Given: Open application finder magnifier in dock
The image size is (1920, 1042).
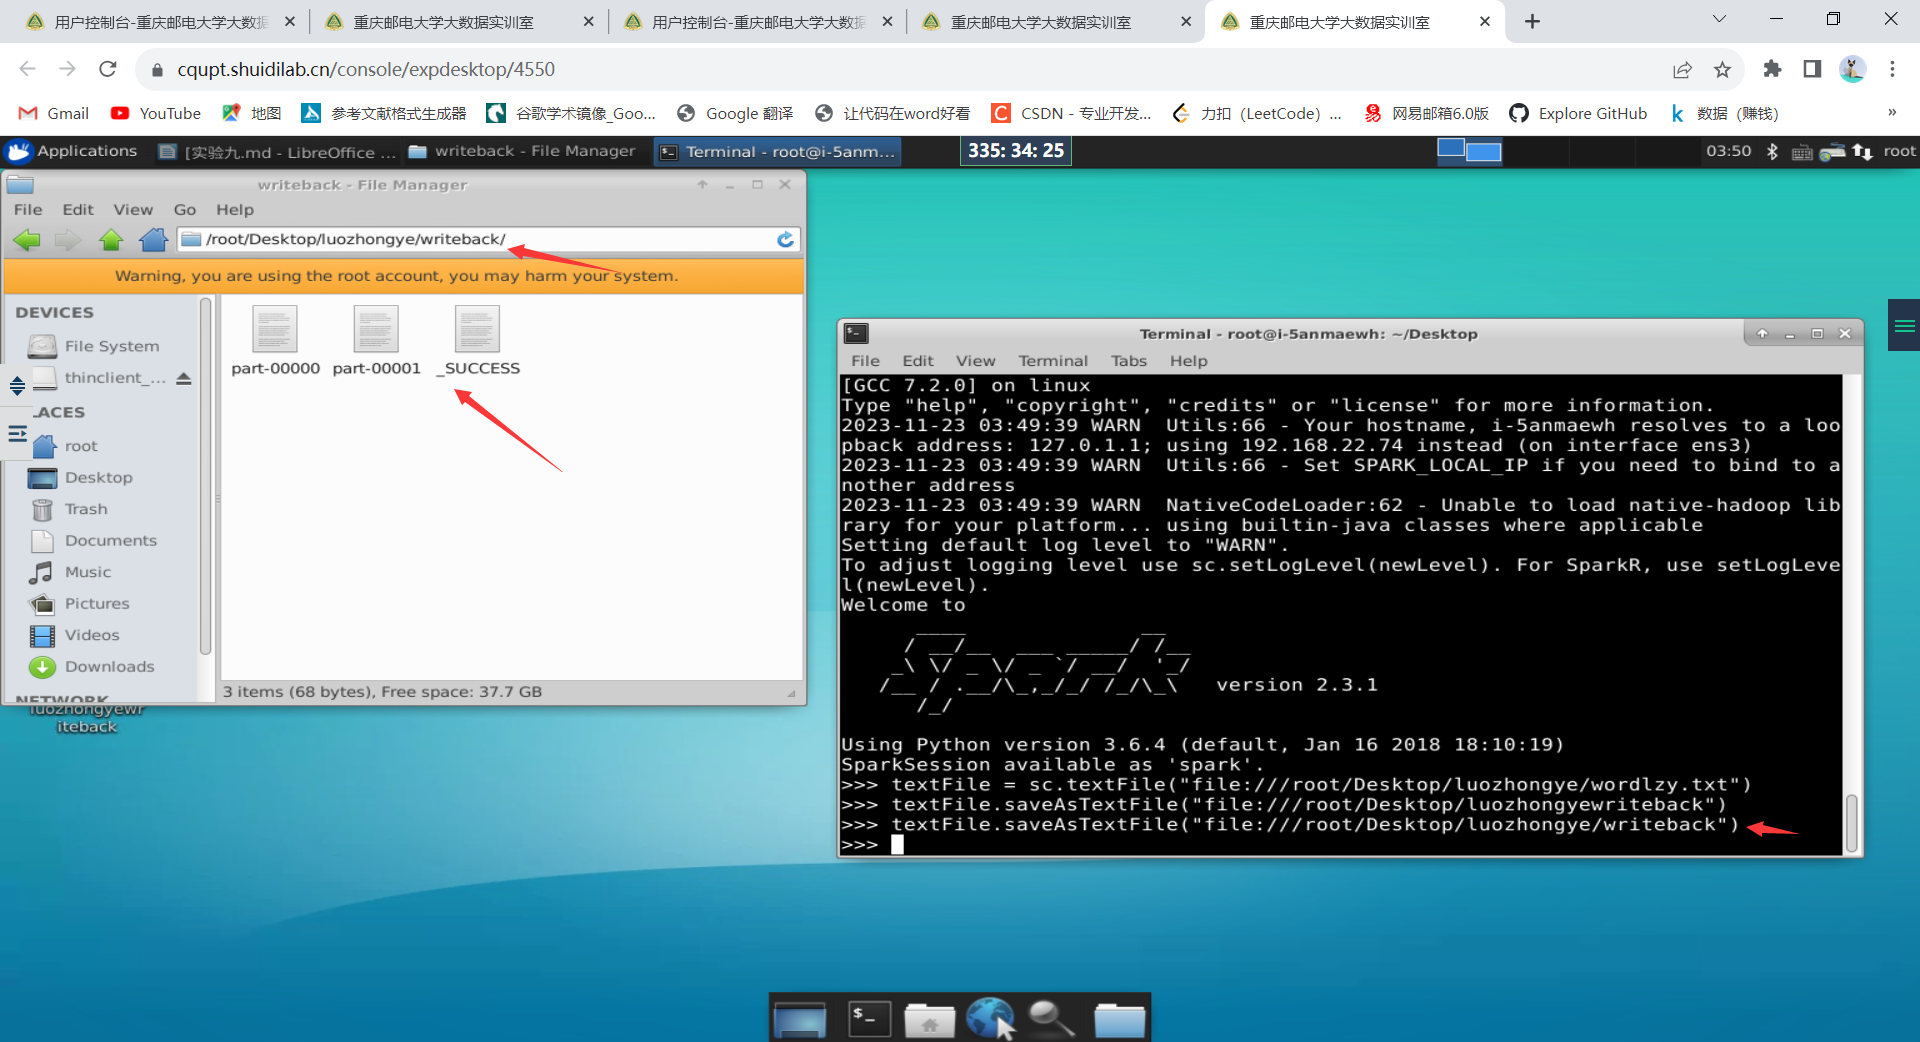Looking at the screenshot, I should 1052,1019.
